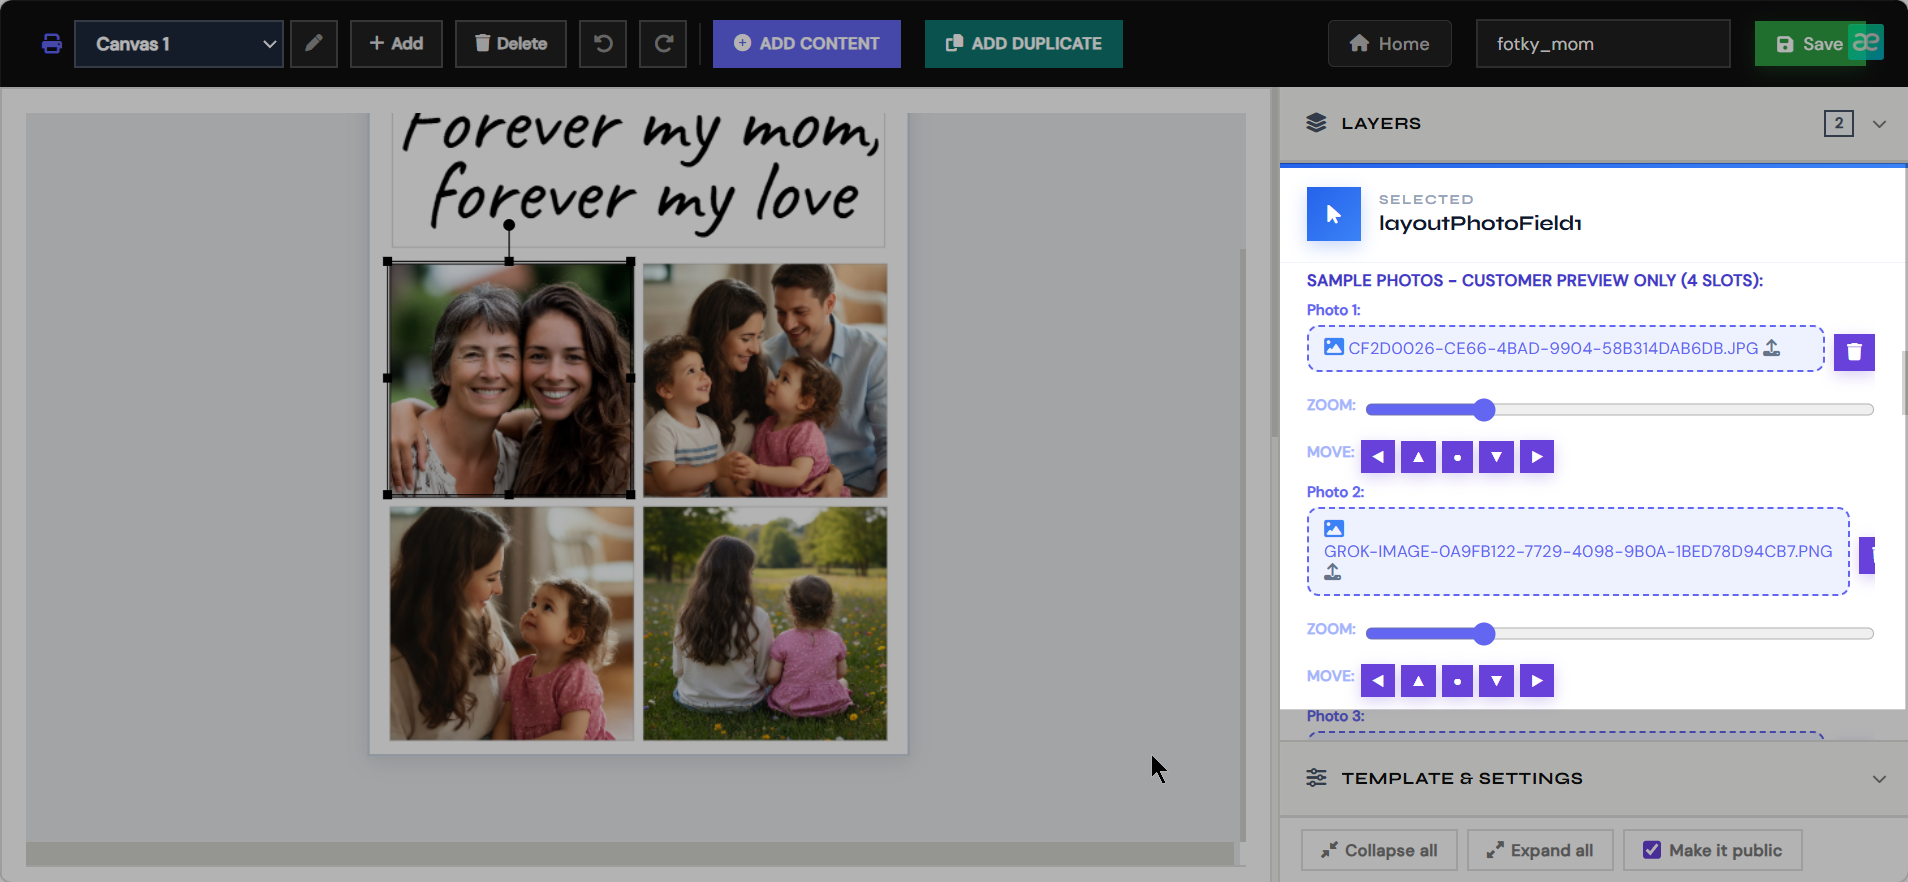The height and width of the screenshot is (882, 1908).
Task: Click the Add button
Action: coord(396,44)
